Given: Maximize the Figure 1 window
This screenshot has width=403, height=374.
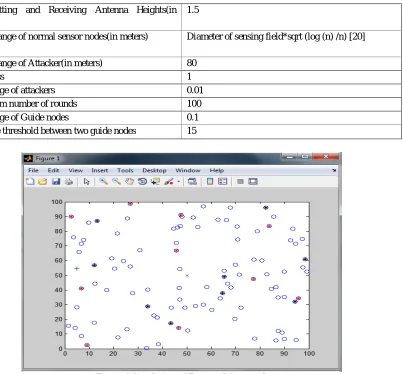Looking at the screenshot, I should click(x=305, y=156).
